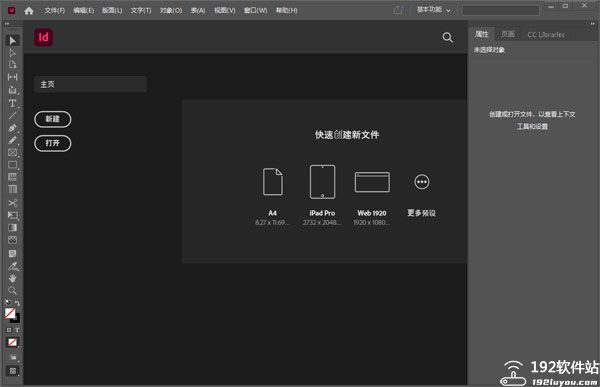Collapse the right panel double-arrow
Image resolution: width=600 pixels, height=387 pixels.
click(592, 24)
